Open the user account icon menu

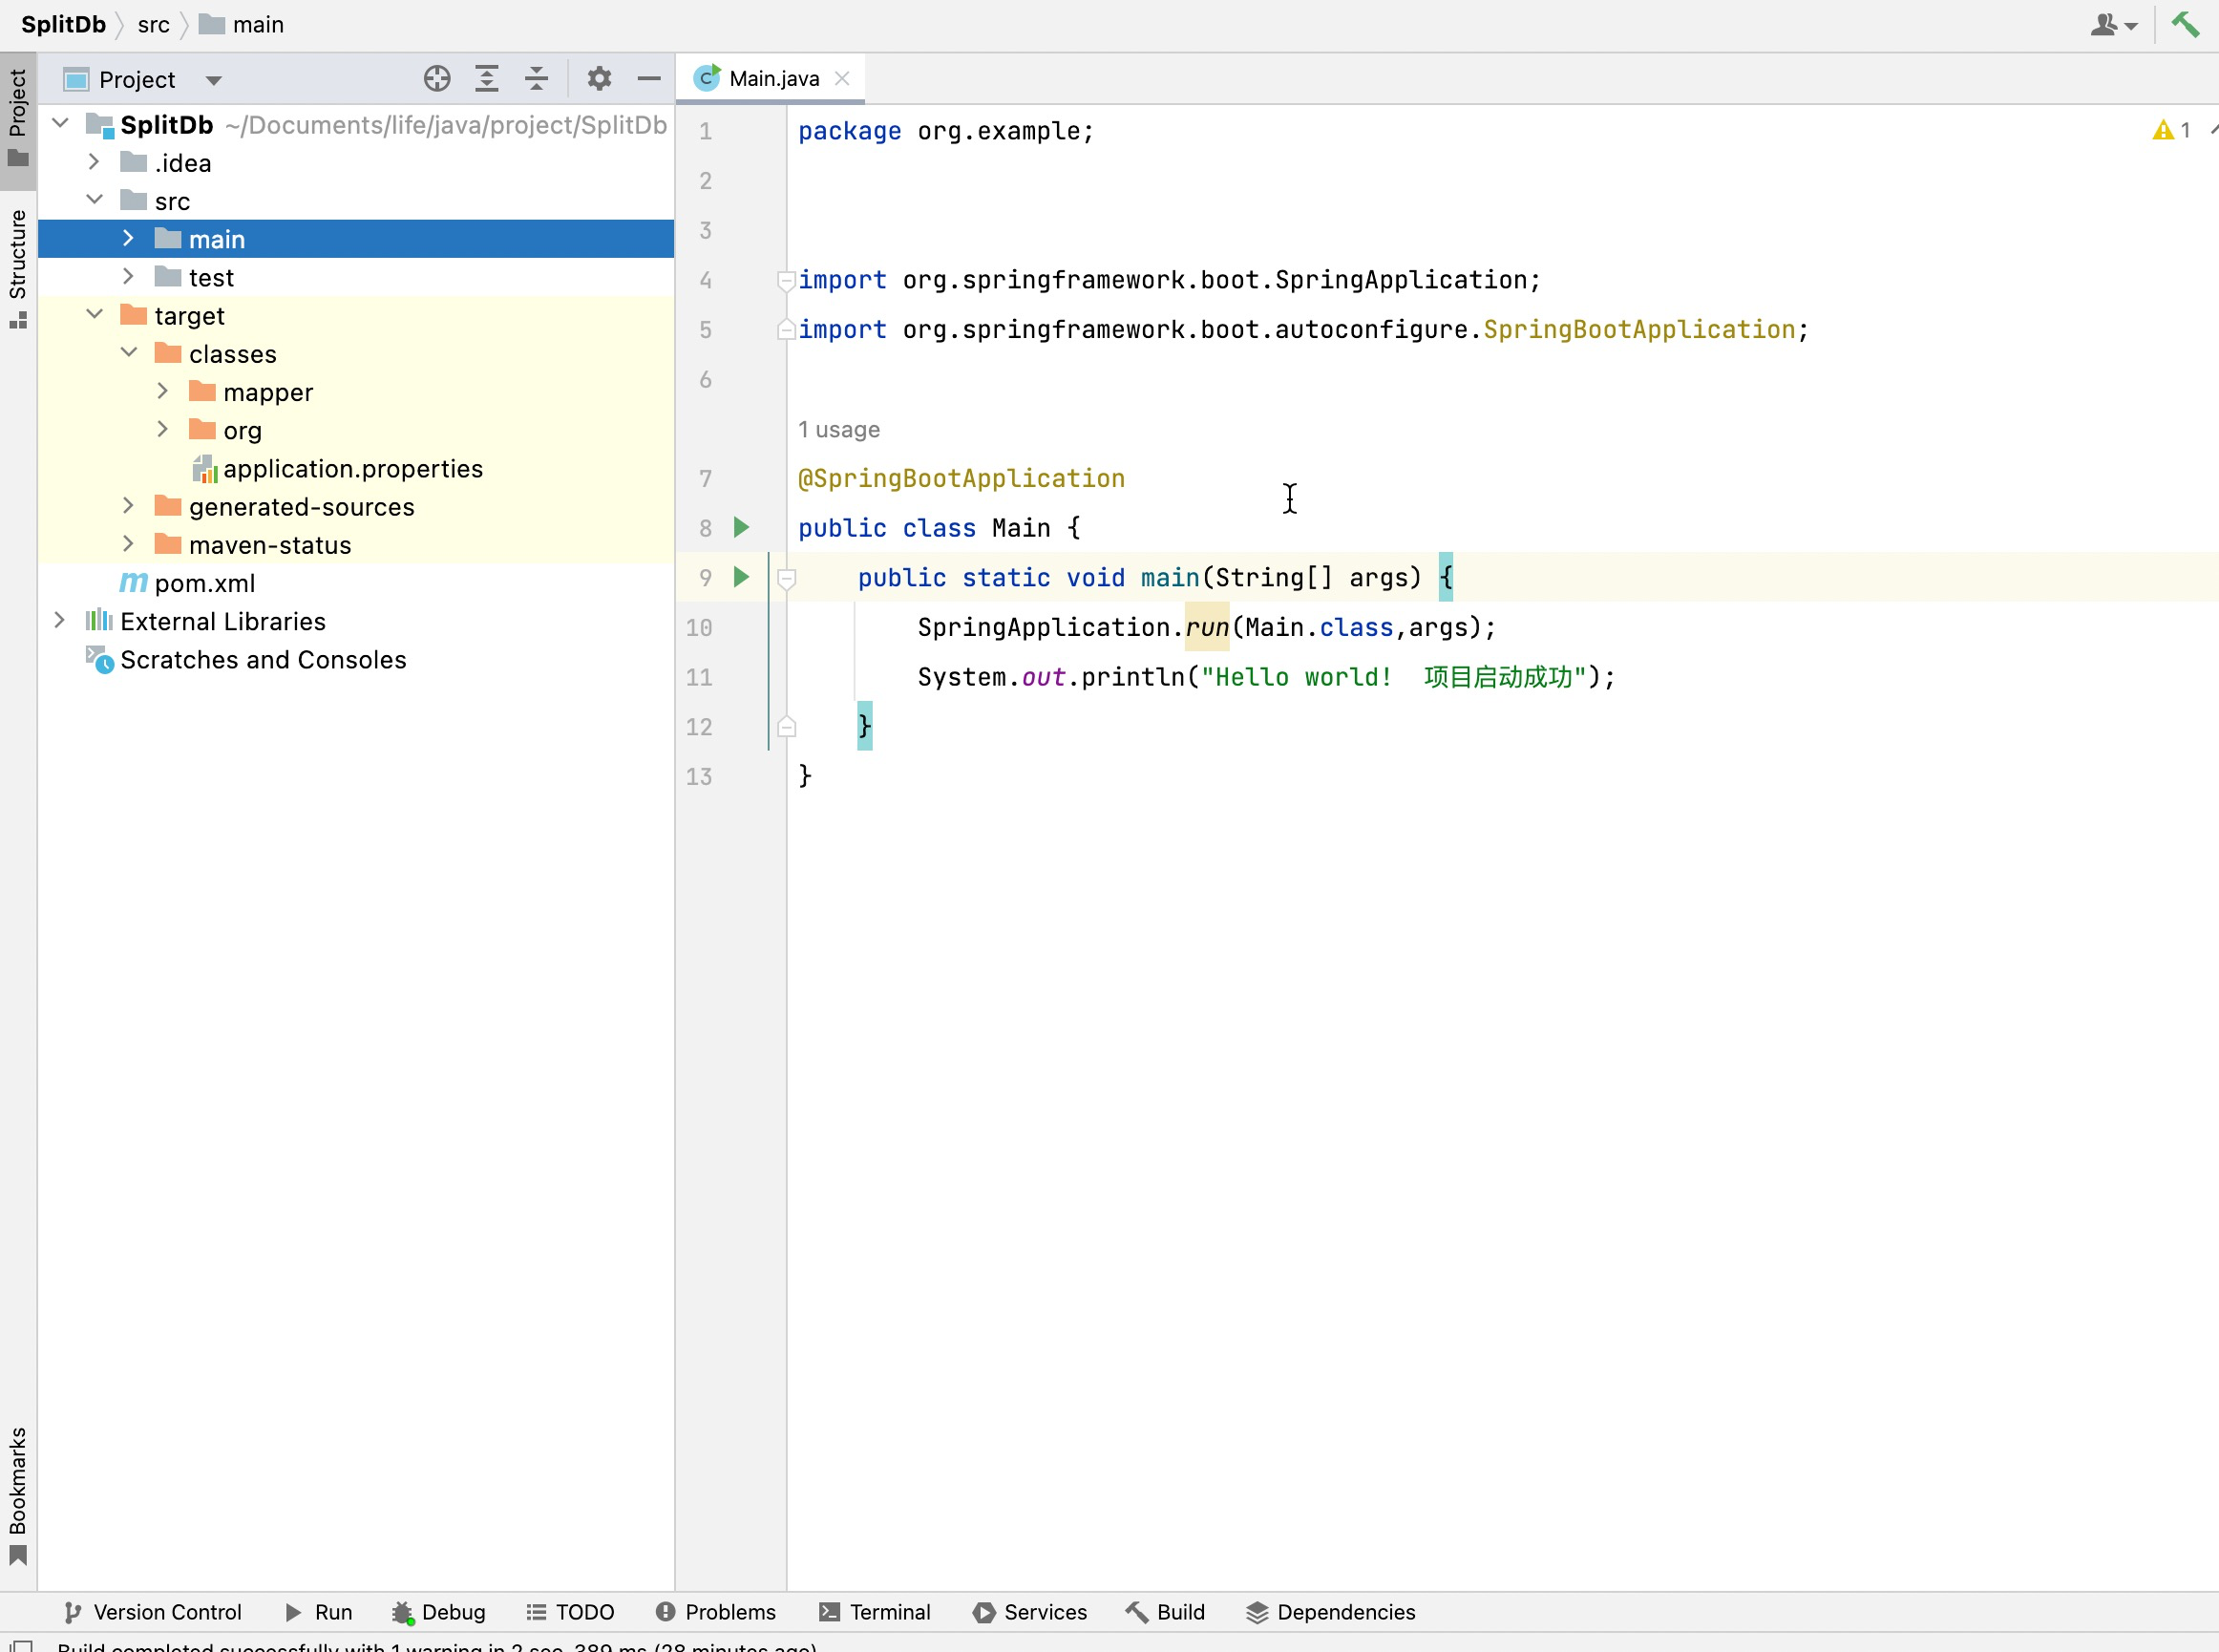[2114, 25]
